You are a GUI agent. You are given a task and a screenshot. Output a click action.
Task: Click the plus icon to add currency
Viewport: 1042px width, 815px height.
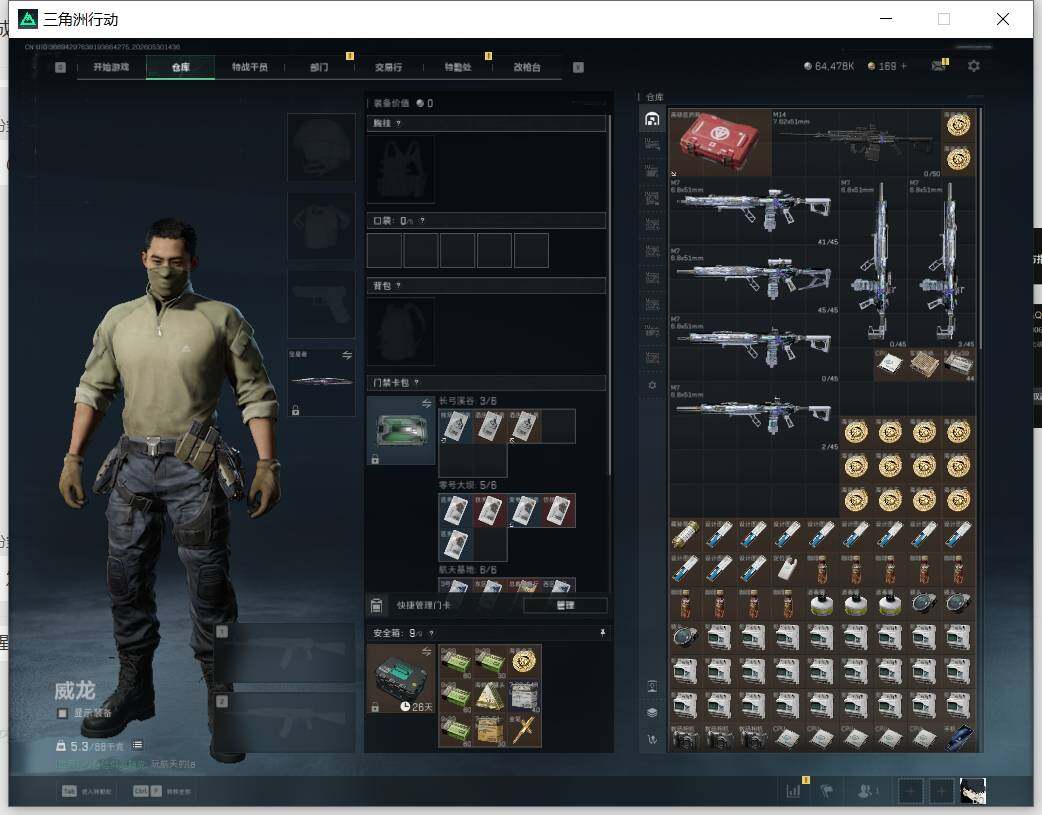click(x=904, y=66)
